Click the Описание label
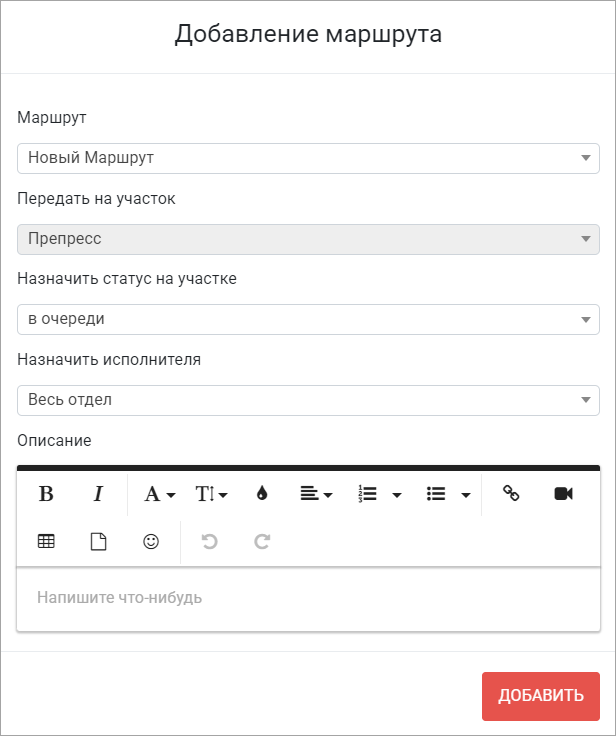The width and height of the screenshot is (616, 736). click(x=54, y=441)
